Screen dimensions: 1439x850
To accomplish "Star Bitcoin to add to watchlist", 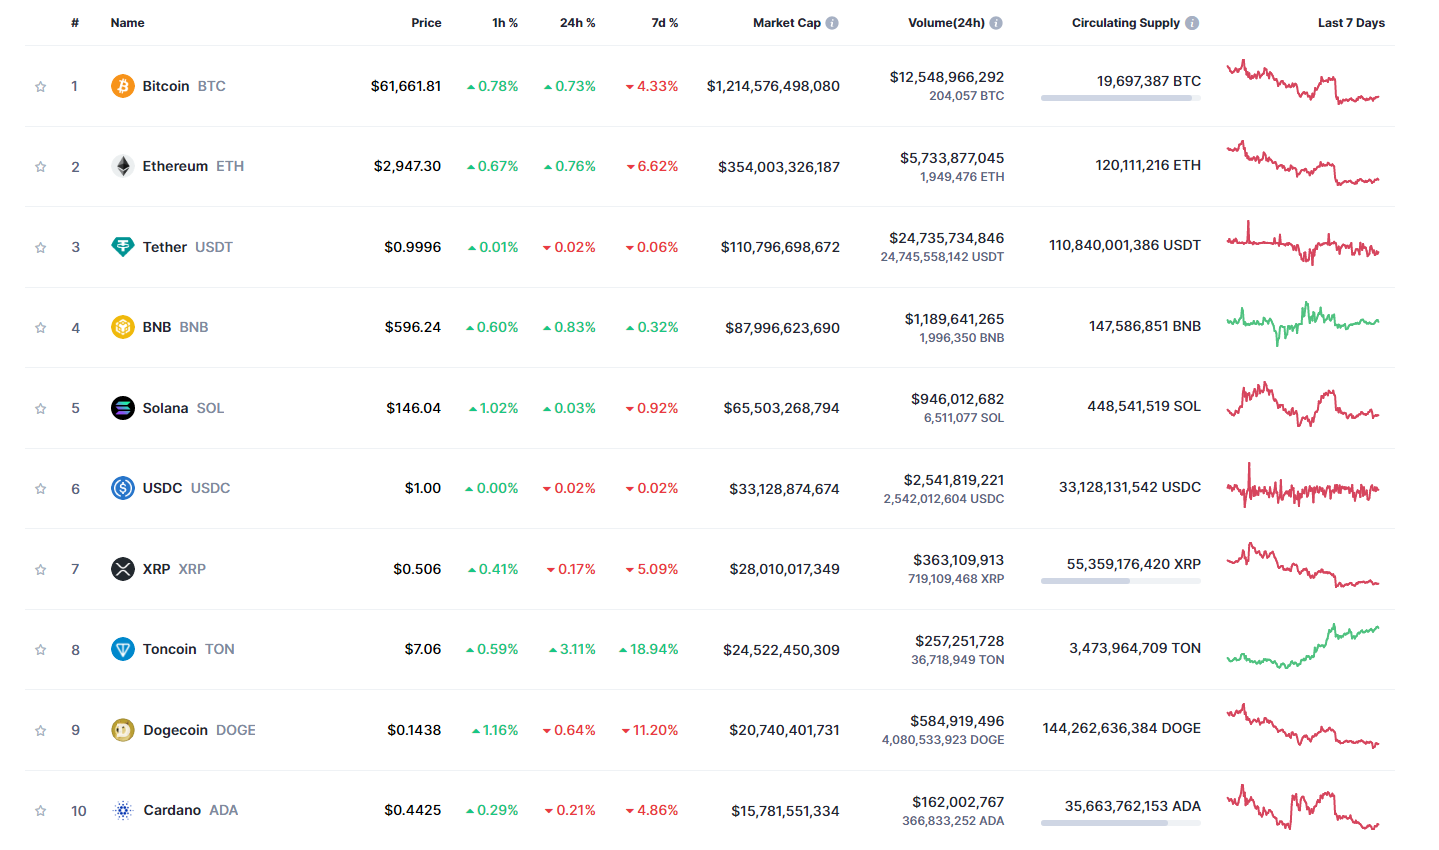I will [41, 86].
